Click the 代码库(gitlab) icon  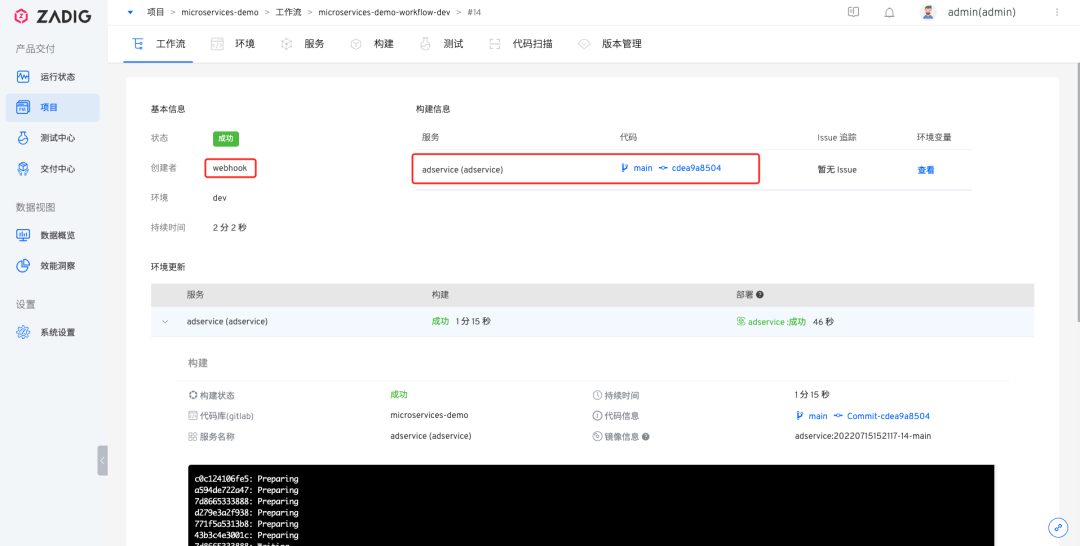click(193, 416)
